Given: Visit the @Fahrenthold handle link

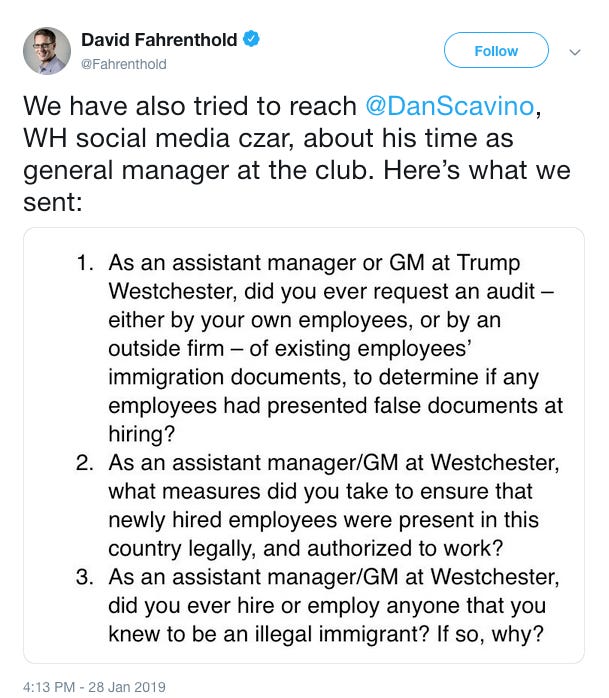Looking at the screenshot, I should coord(123,64).
